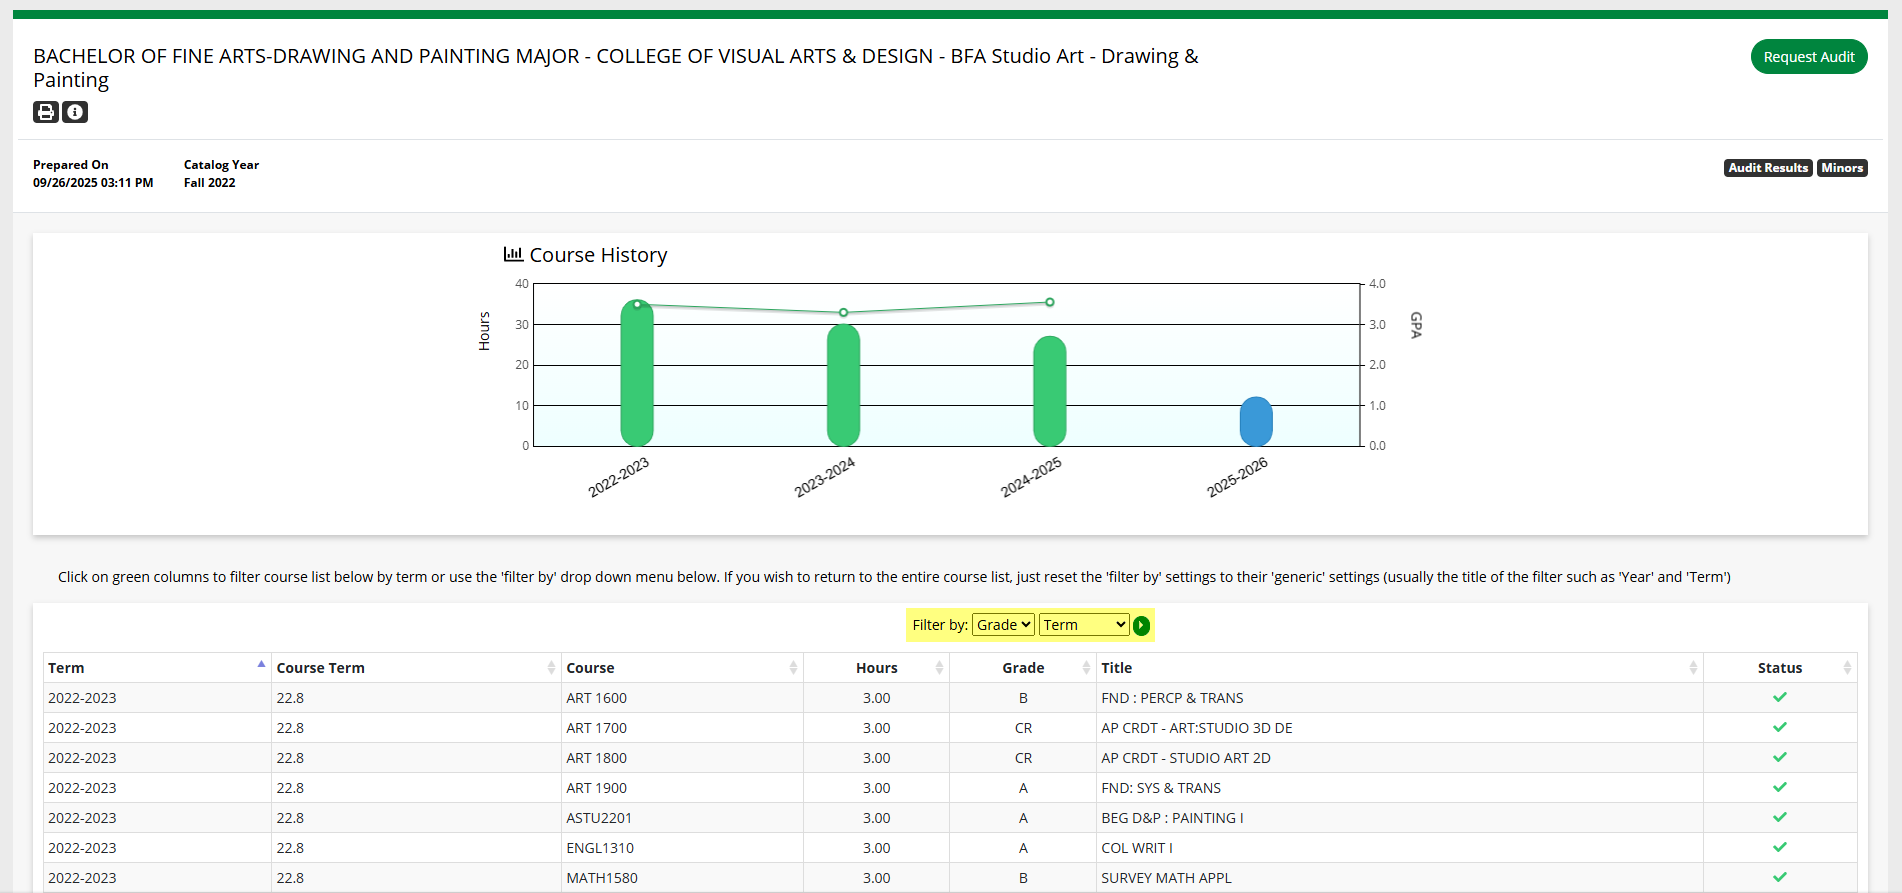Image resolution: width=1902 pixels, height=893 pixels.
Task: Click the ART 1700 status checkmark
Action: tap(1780, 727)
